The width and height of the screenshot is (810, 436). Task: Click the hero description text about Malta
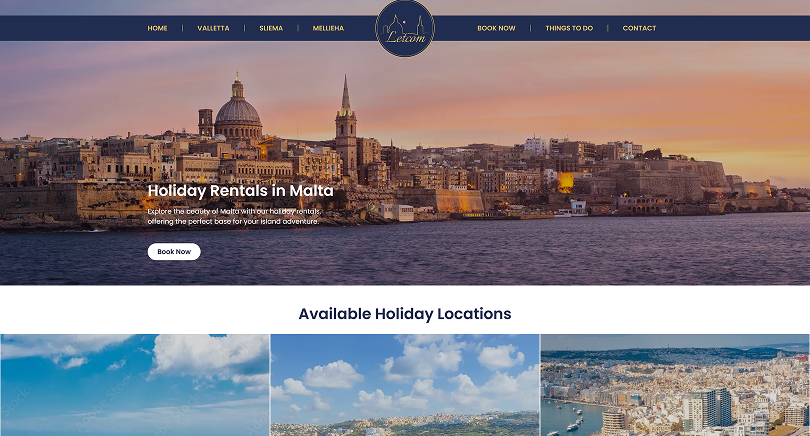234,216
